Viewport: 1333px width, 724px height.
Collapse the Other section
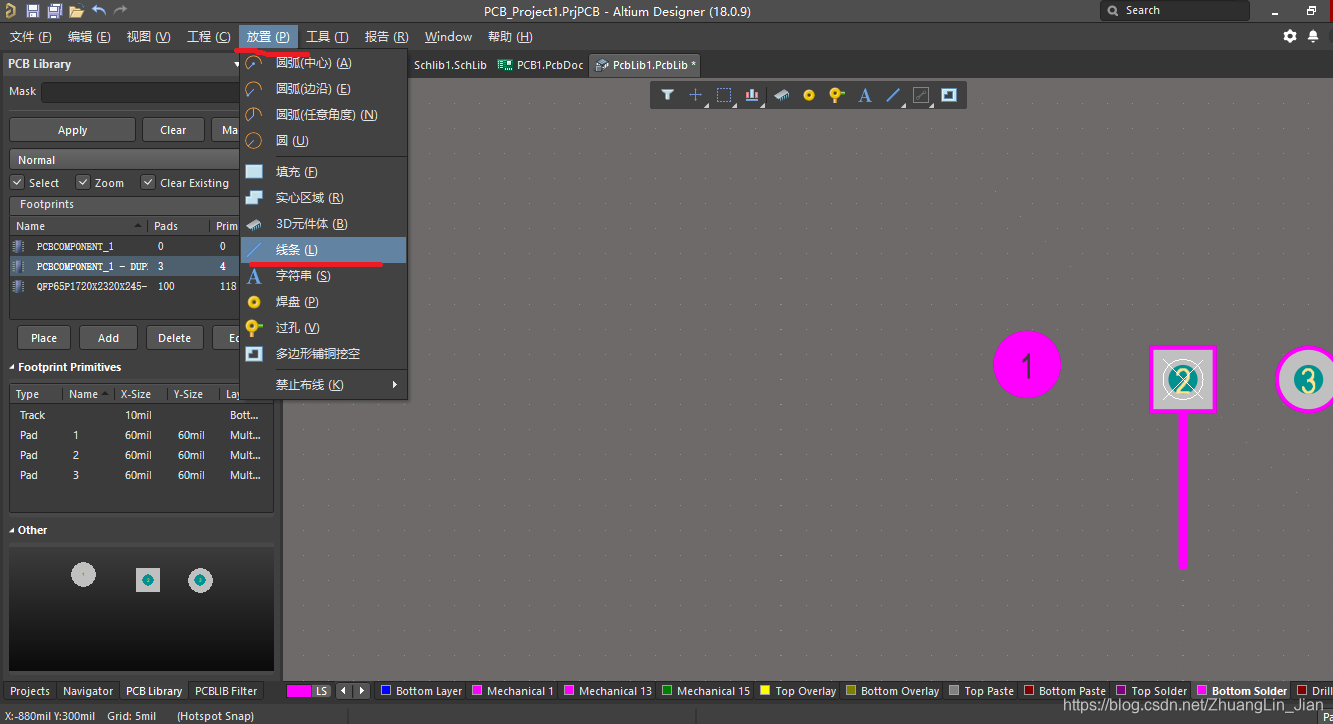(13, 530)
